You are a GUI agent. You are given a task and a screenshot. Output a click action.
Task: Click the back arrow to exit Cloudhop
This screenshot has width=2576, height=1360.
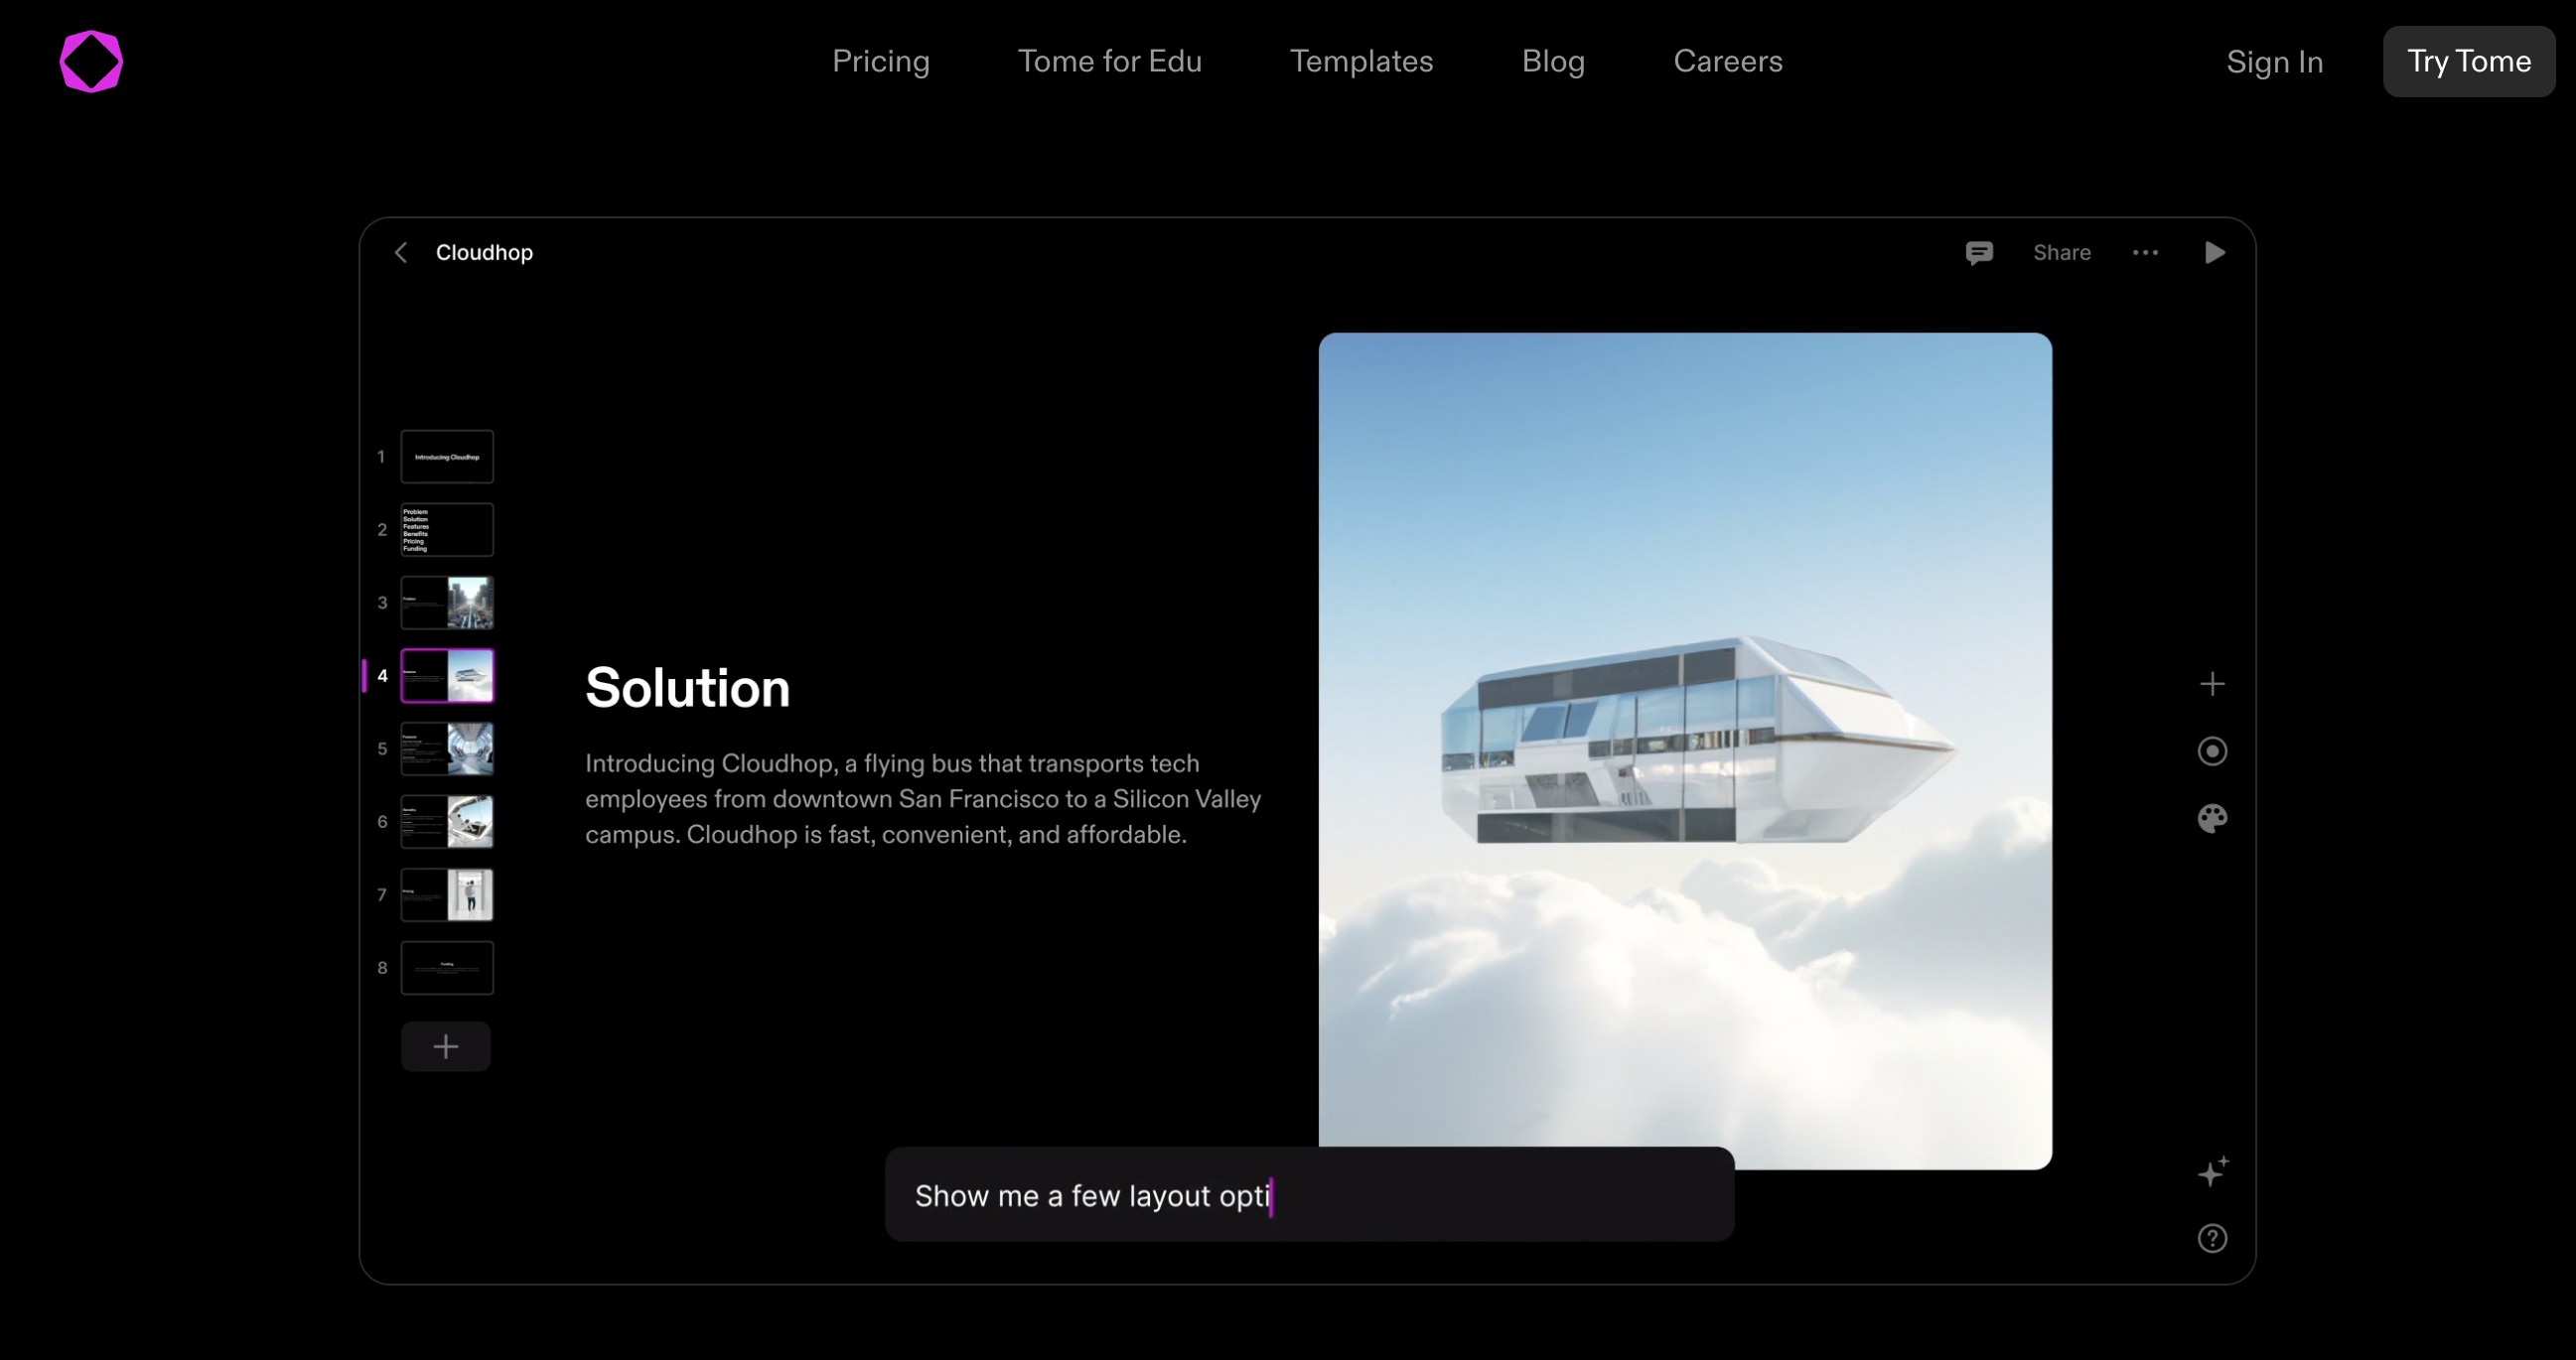point(402,252)
